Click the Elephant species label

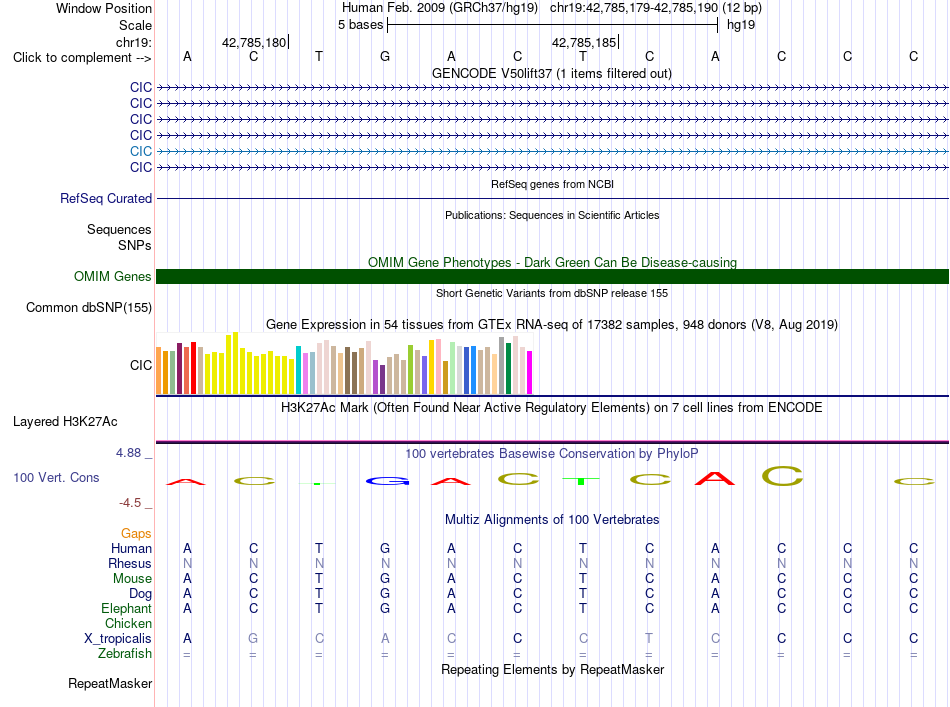[126, 609]
